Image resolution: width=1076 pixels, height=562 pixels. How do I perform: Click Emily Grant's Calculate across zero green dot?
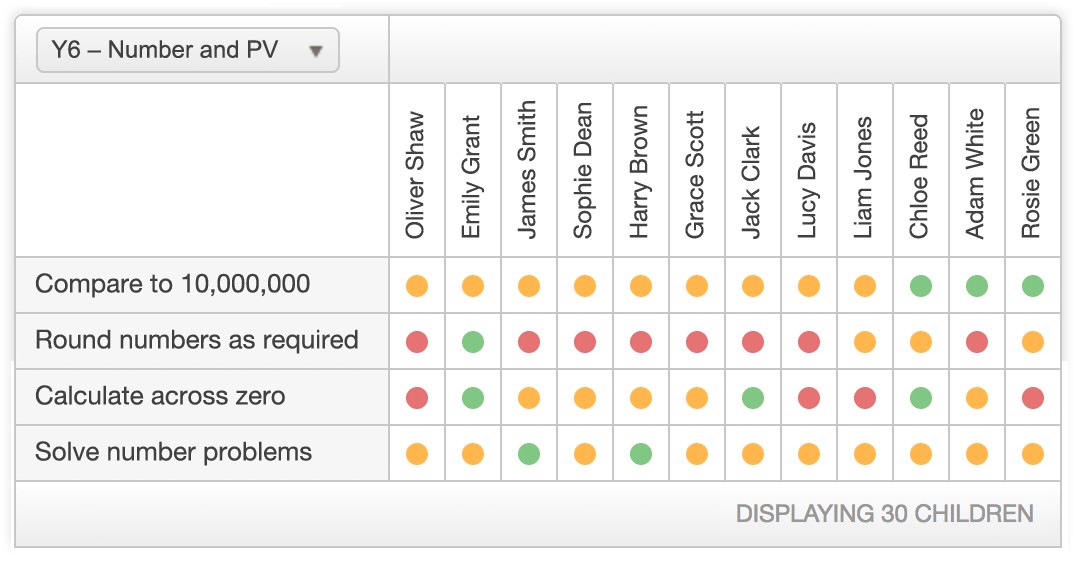pyautogui.click(x=473, y=397)
